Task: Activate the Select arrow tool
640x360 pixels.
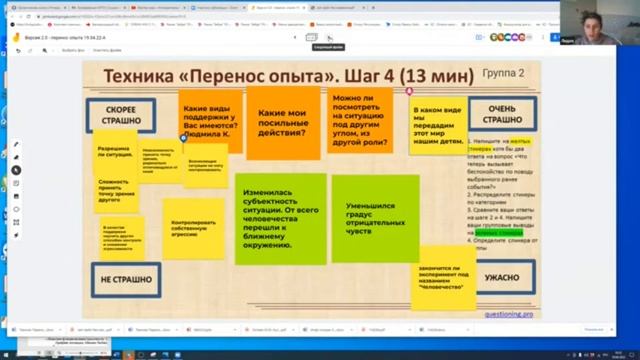Action: pyautogui.click(x=16, y=170)
